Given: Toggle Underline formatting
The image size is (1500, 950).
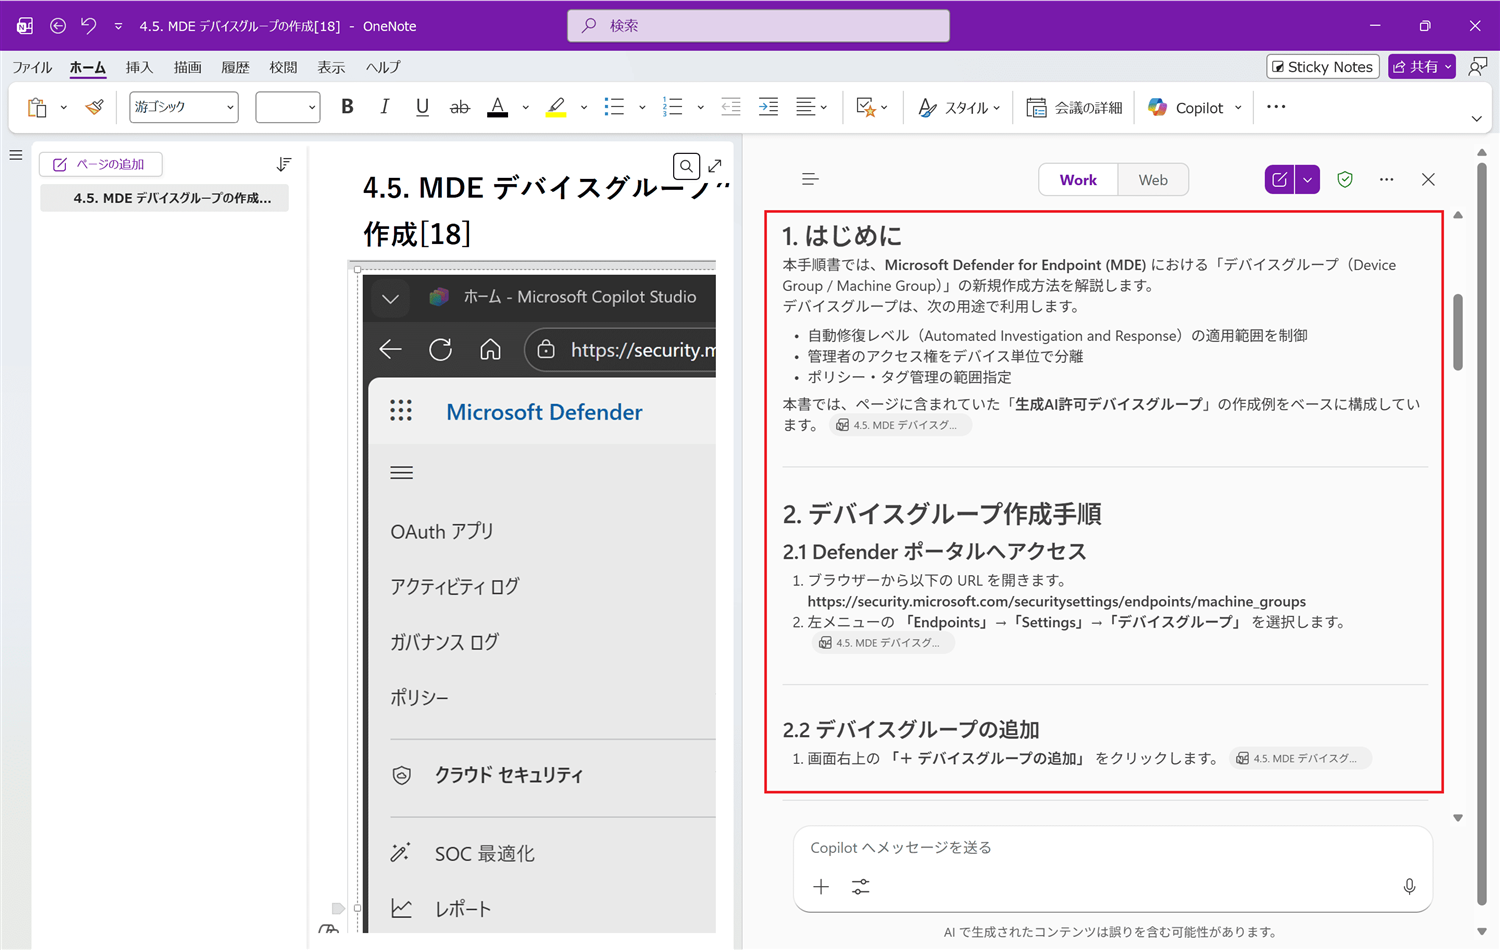Looking at the screenshot, I should 422,107.
